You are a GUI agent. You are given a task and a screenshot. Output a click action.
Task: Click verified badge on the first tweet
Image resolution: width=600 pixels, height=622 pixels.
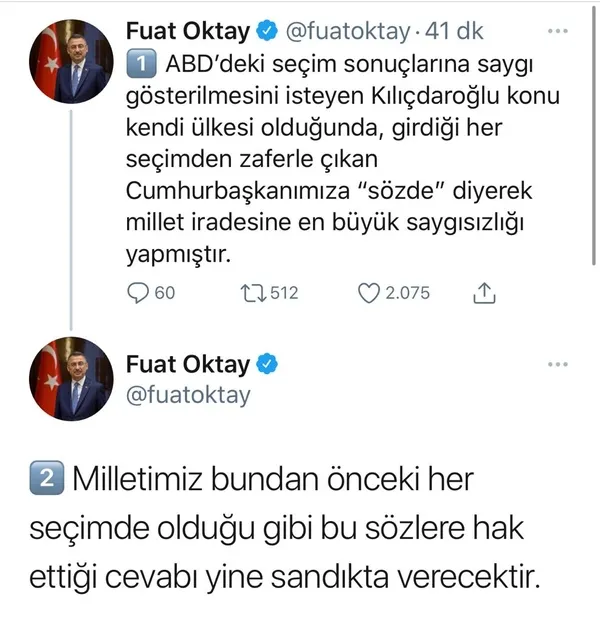click(x=268, y=32)
